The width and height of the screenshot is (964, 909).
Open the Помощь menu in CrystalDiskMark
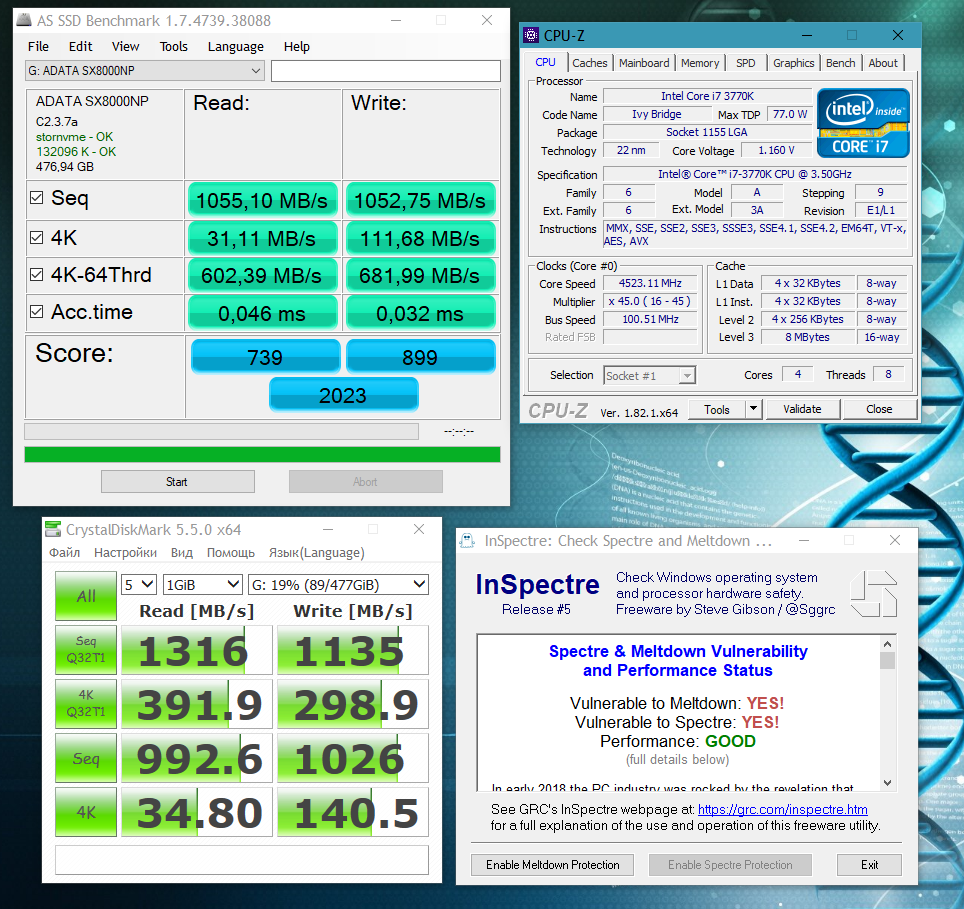(231, 553)
